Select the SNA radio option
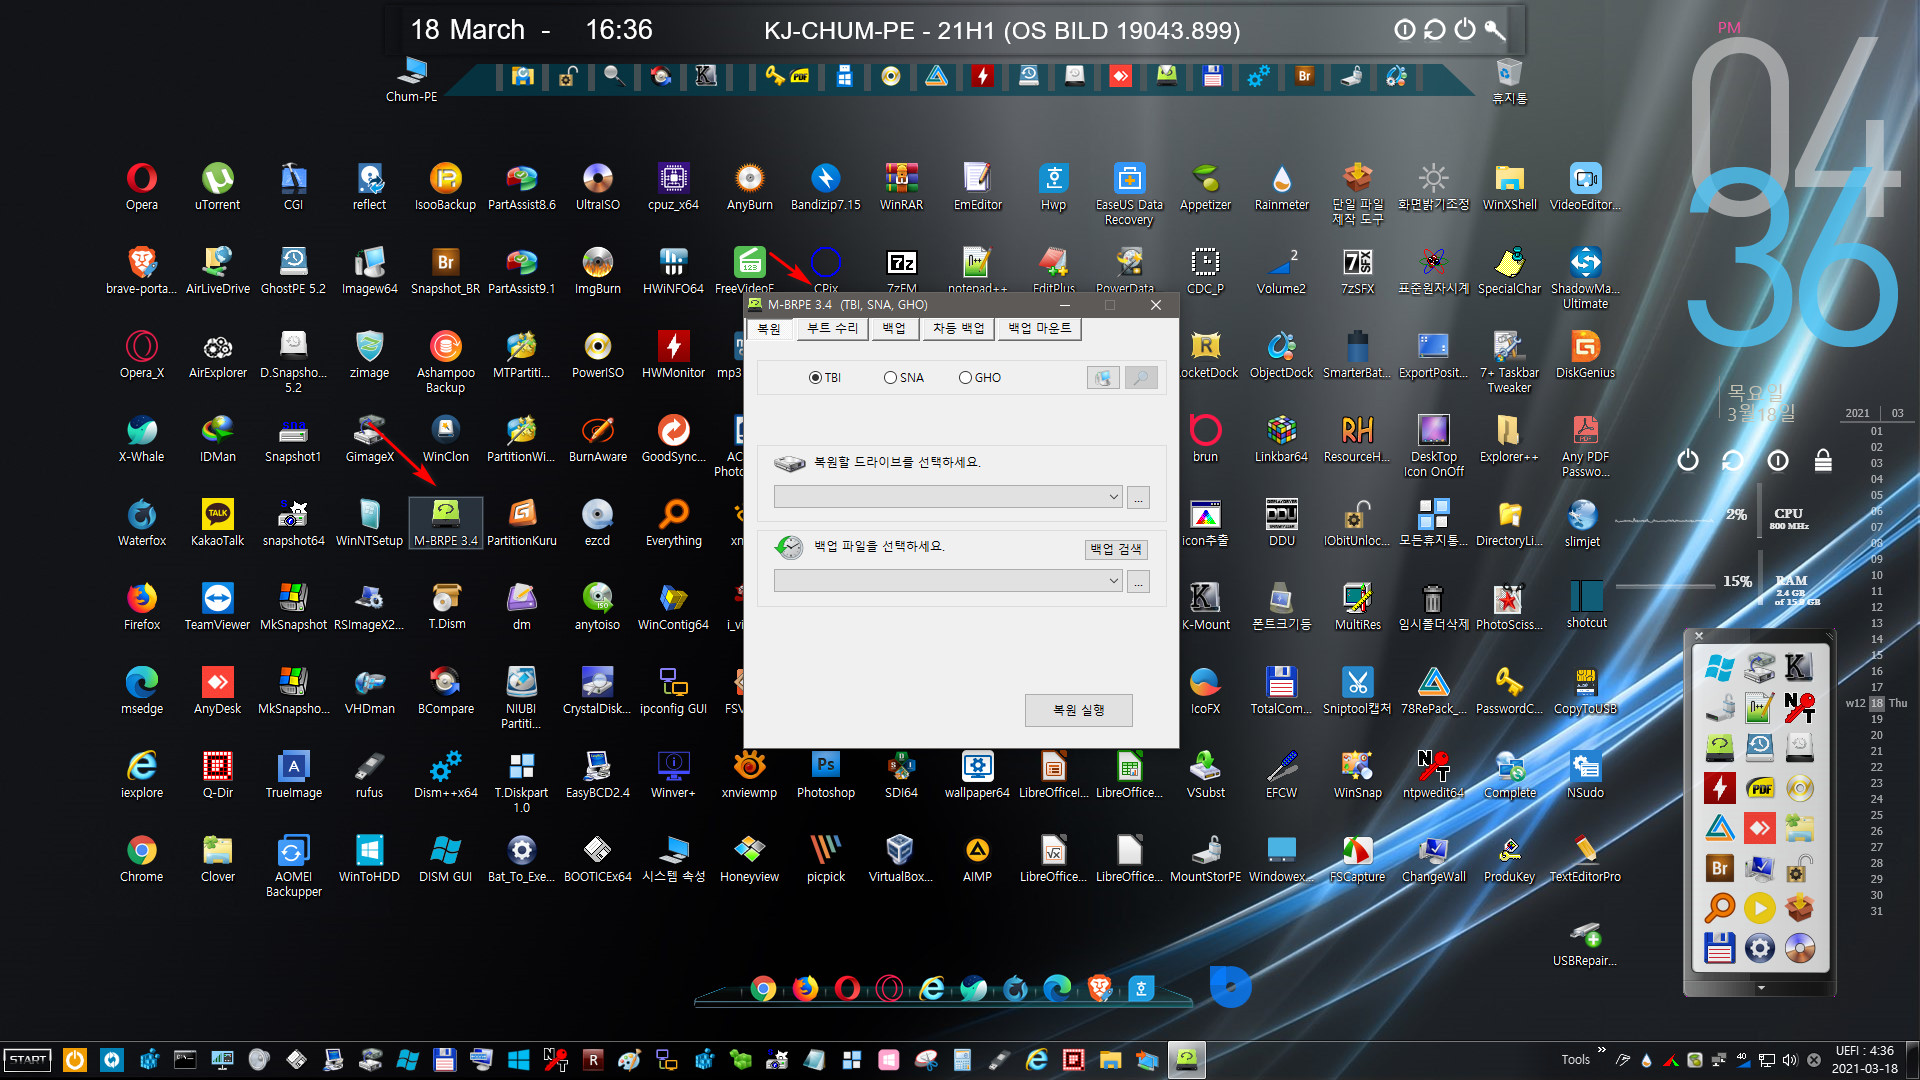Viewport: 1920px width, 1080px height. (903, 378)
